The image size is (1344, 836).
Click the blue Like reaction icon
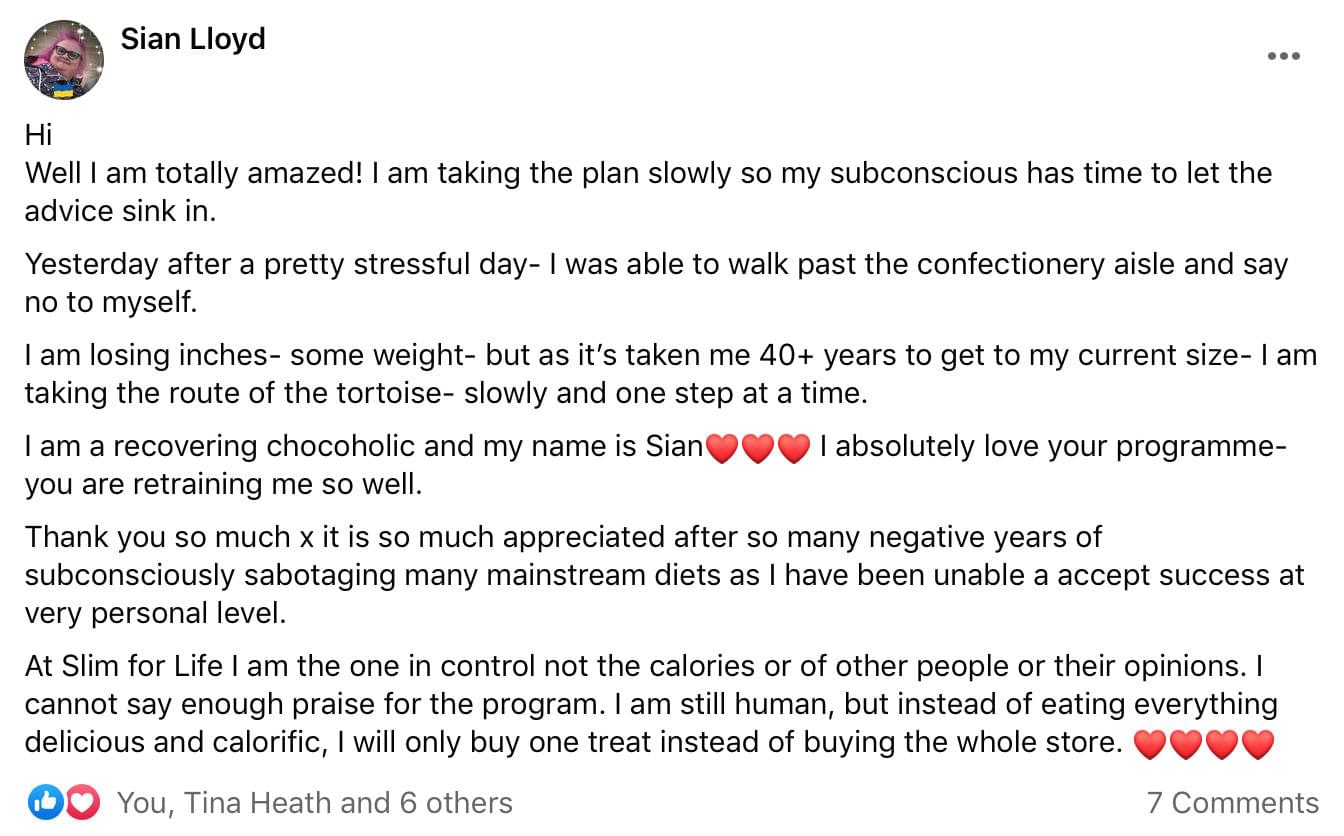(46, 802)
